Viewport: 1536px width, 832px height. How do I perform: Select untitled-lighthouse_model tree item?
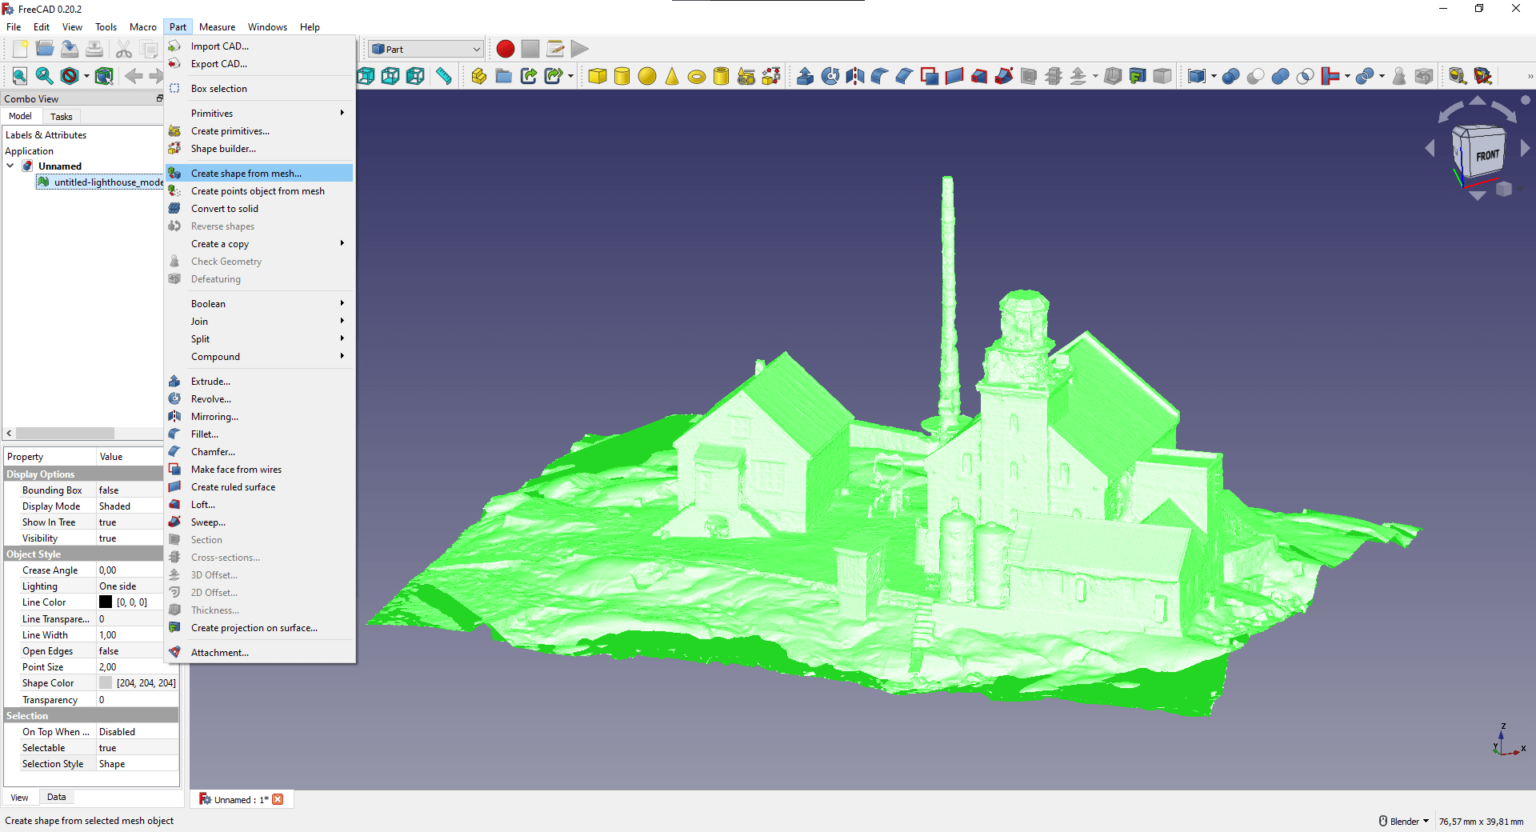coord(100,182)
